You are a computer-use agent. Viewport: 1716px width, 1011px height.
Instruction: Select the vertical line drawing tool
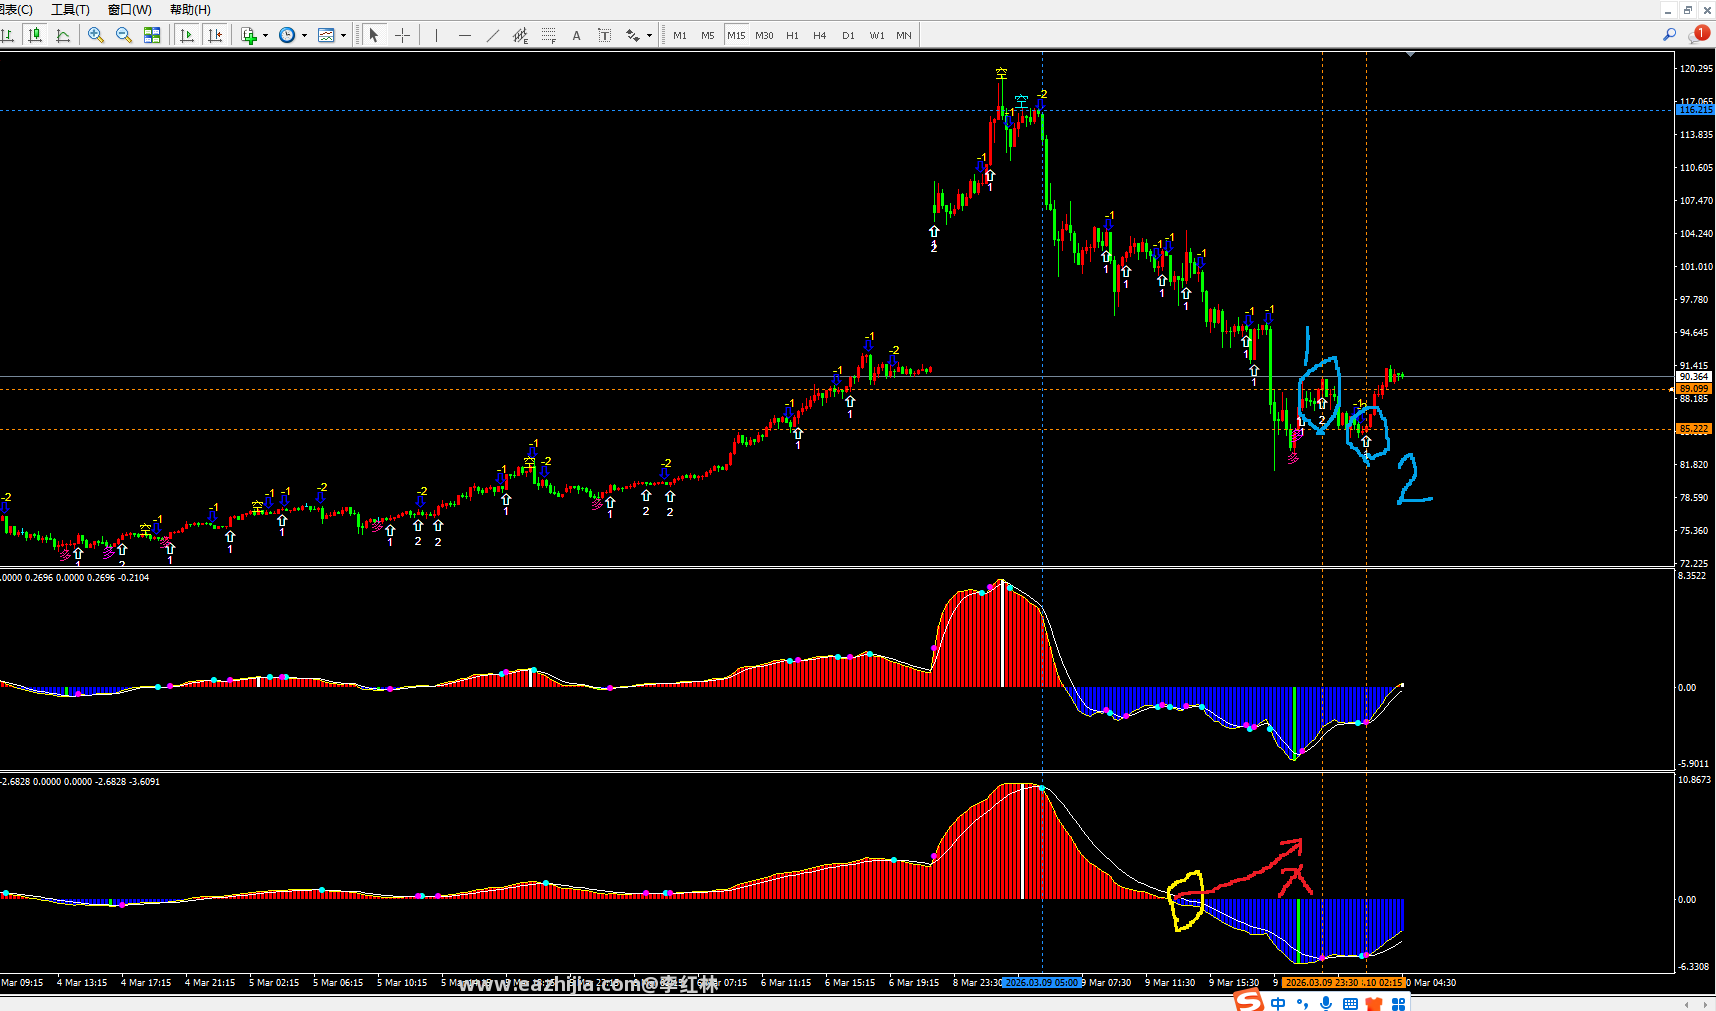click(x=437, y=35)
